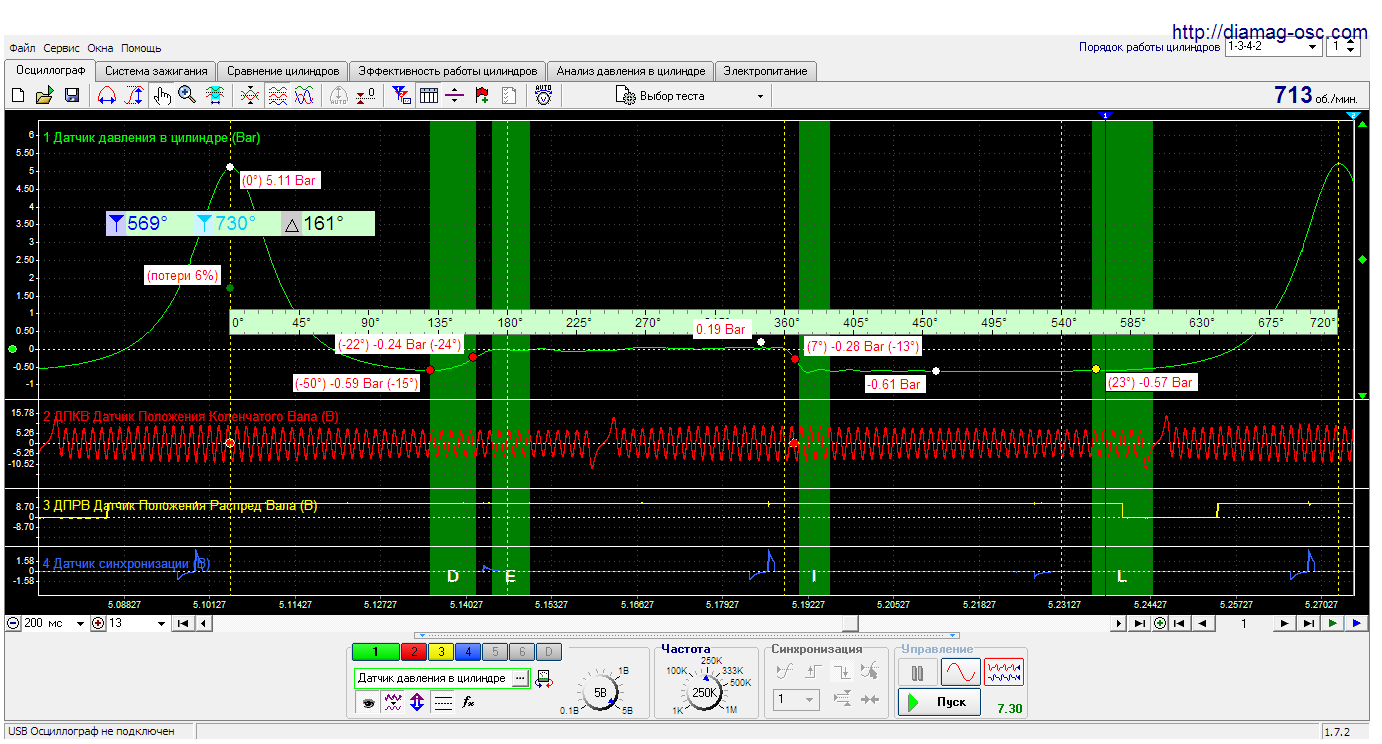Click the stacked red-blue waveforms icon
Screen dimensions: 1382x744
click(278, 96)
